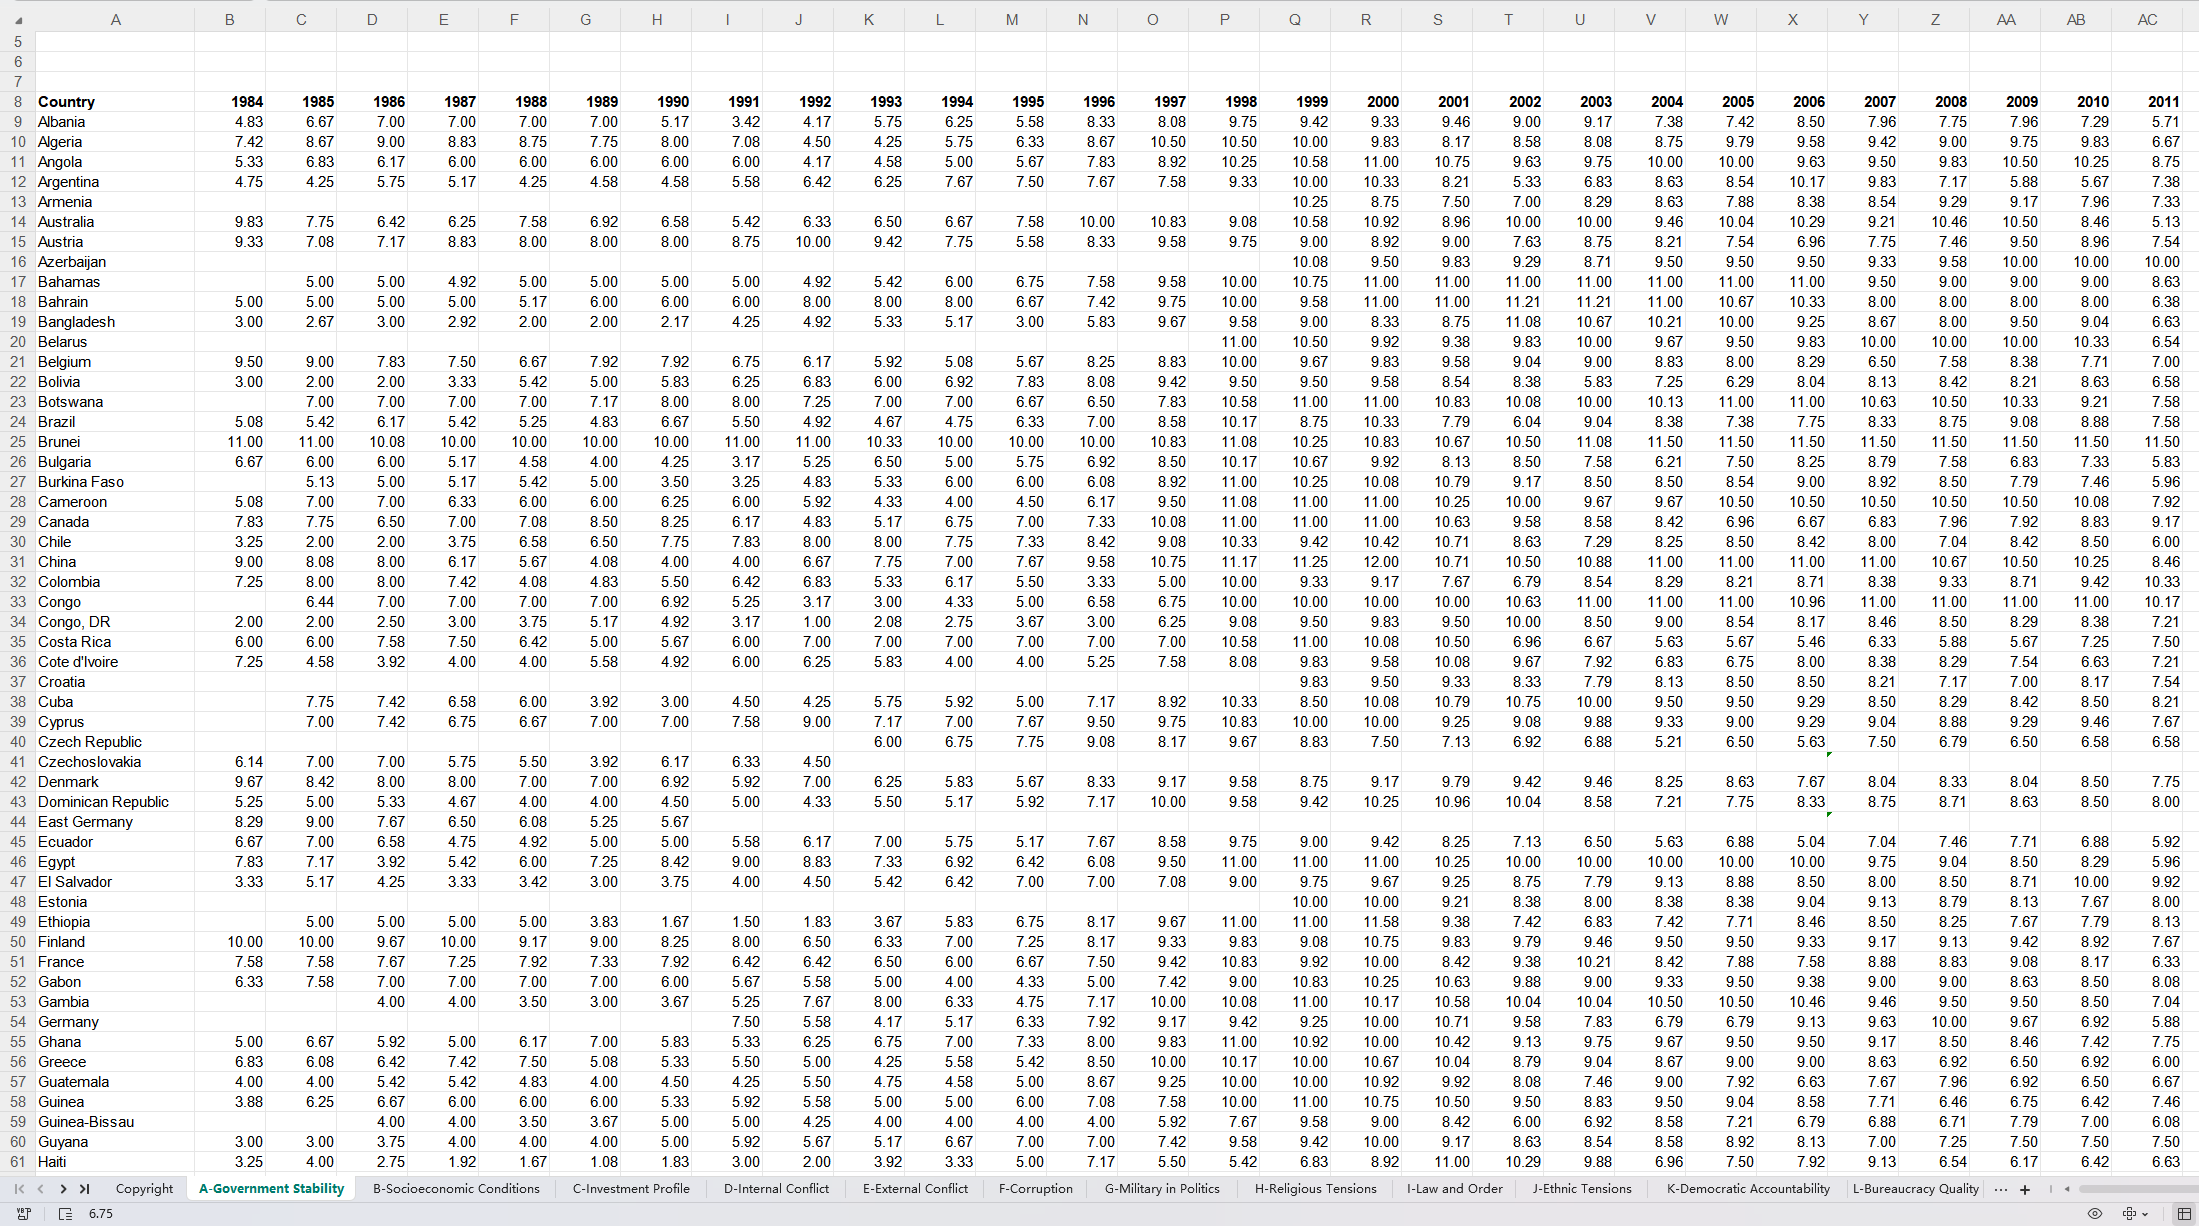Click the status bar list icon beside 6.75
Viewport: 2199px width, 1226px height.
pyautogui.click(x=66, y=1213)
